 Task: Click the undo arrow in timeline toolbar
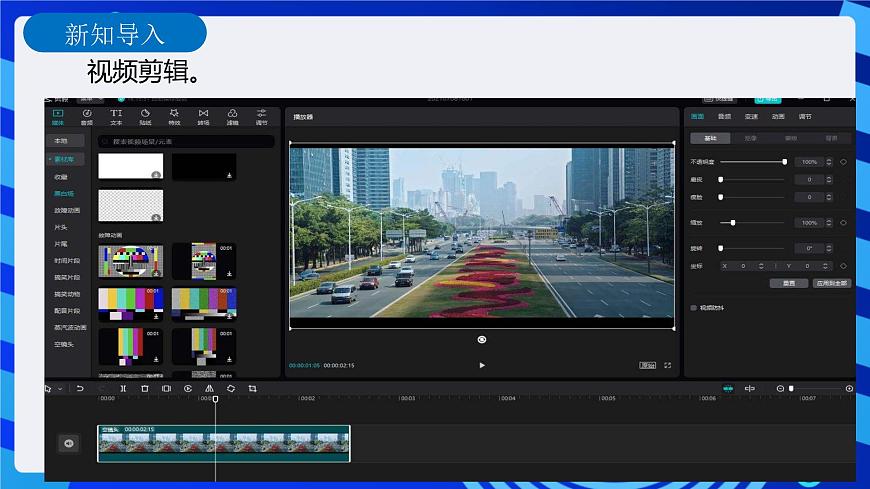point(80,389)
